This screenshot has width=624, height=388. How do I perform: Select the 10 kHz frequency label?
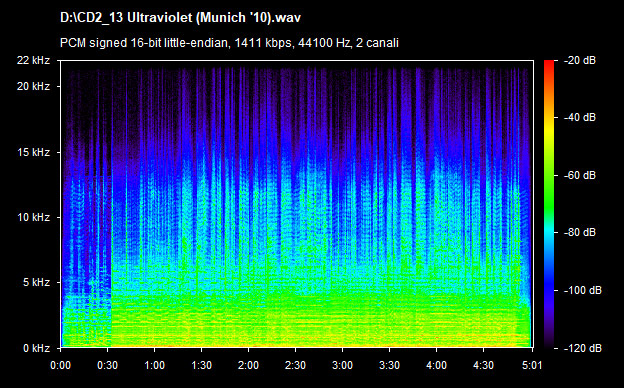33,217
